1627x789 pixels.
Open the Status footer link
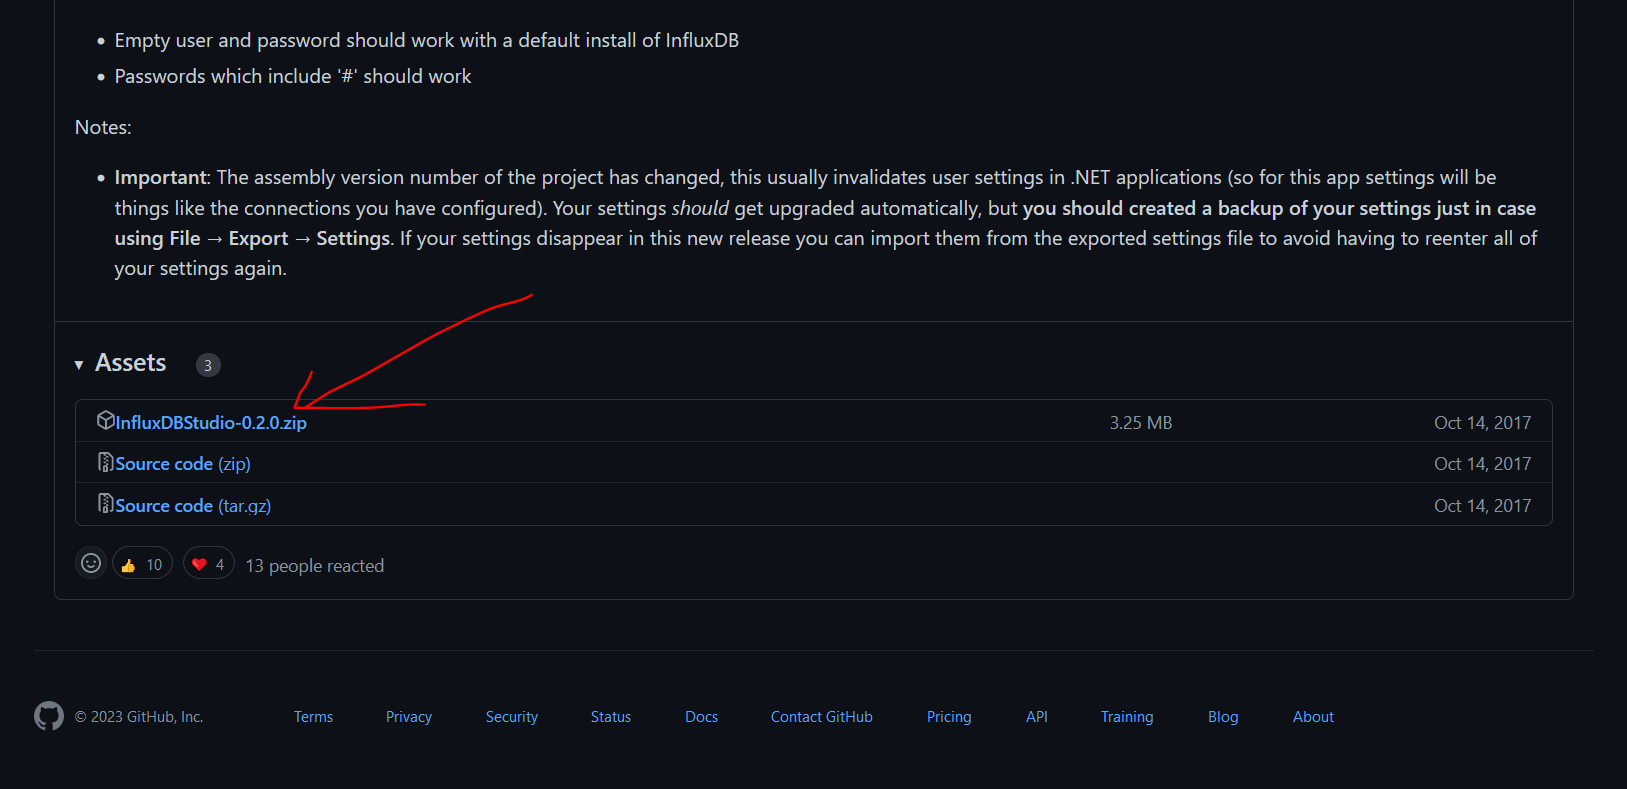pyautogui.click(x=611, y=717)
